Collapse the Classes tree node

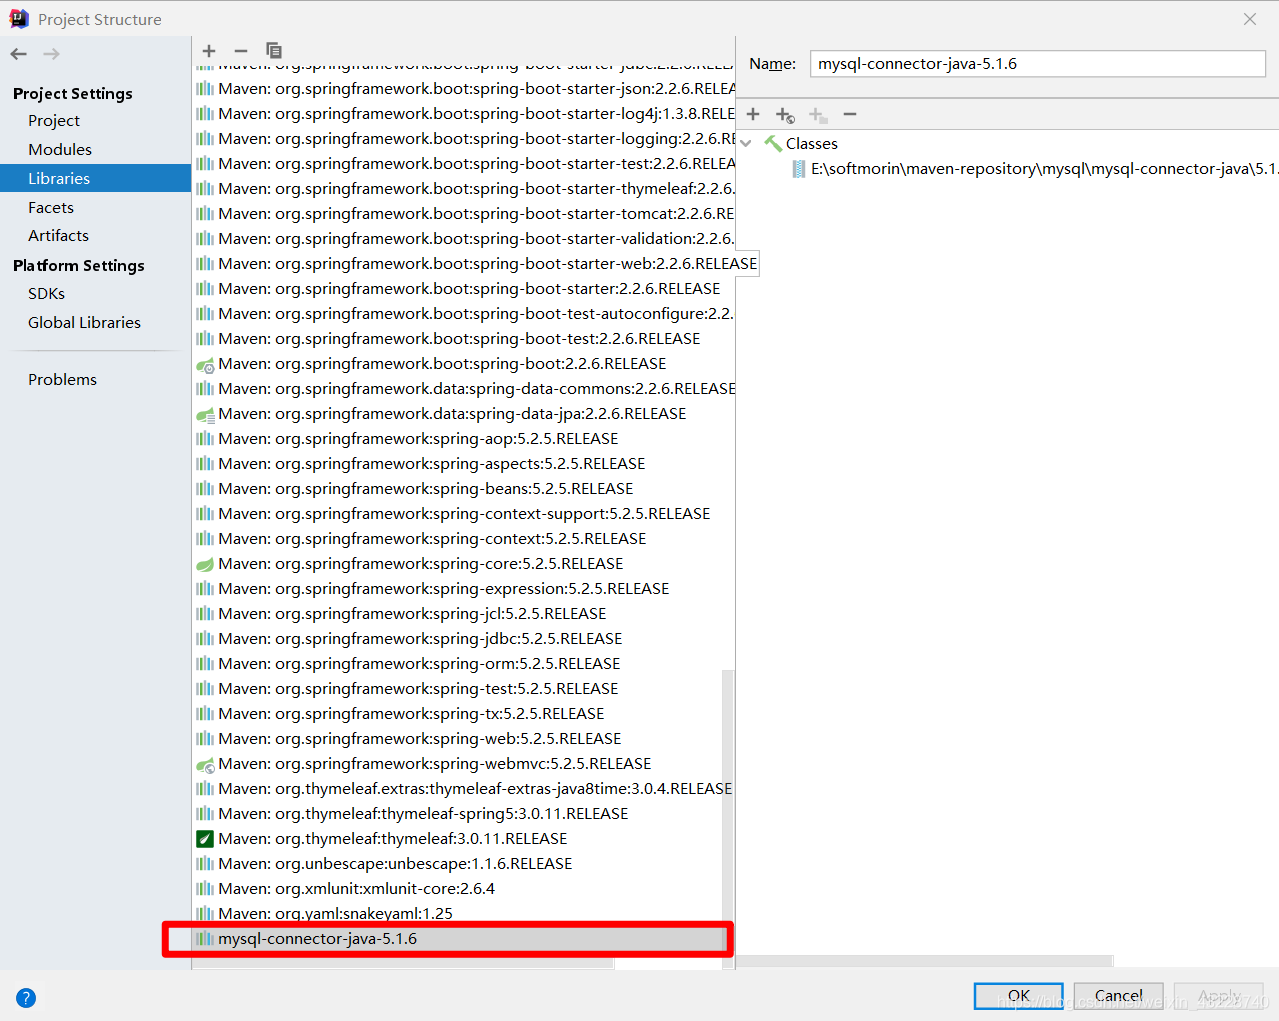tap(746, 144)
